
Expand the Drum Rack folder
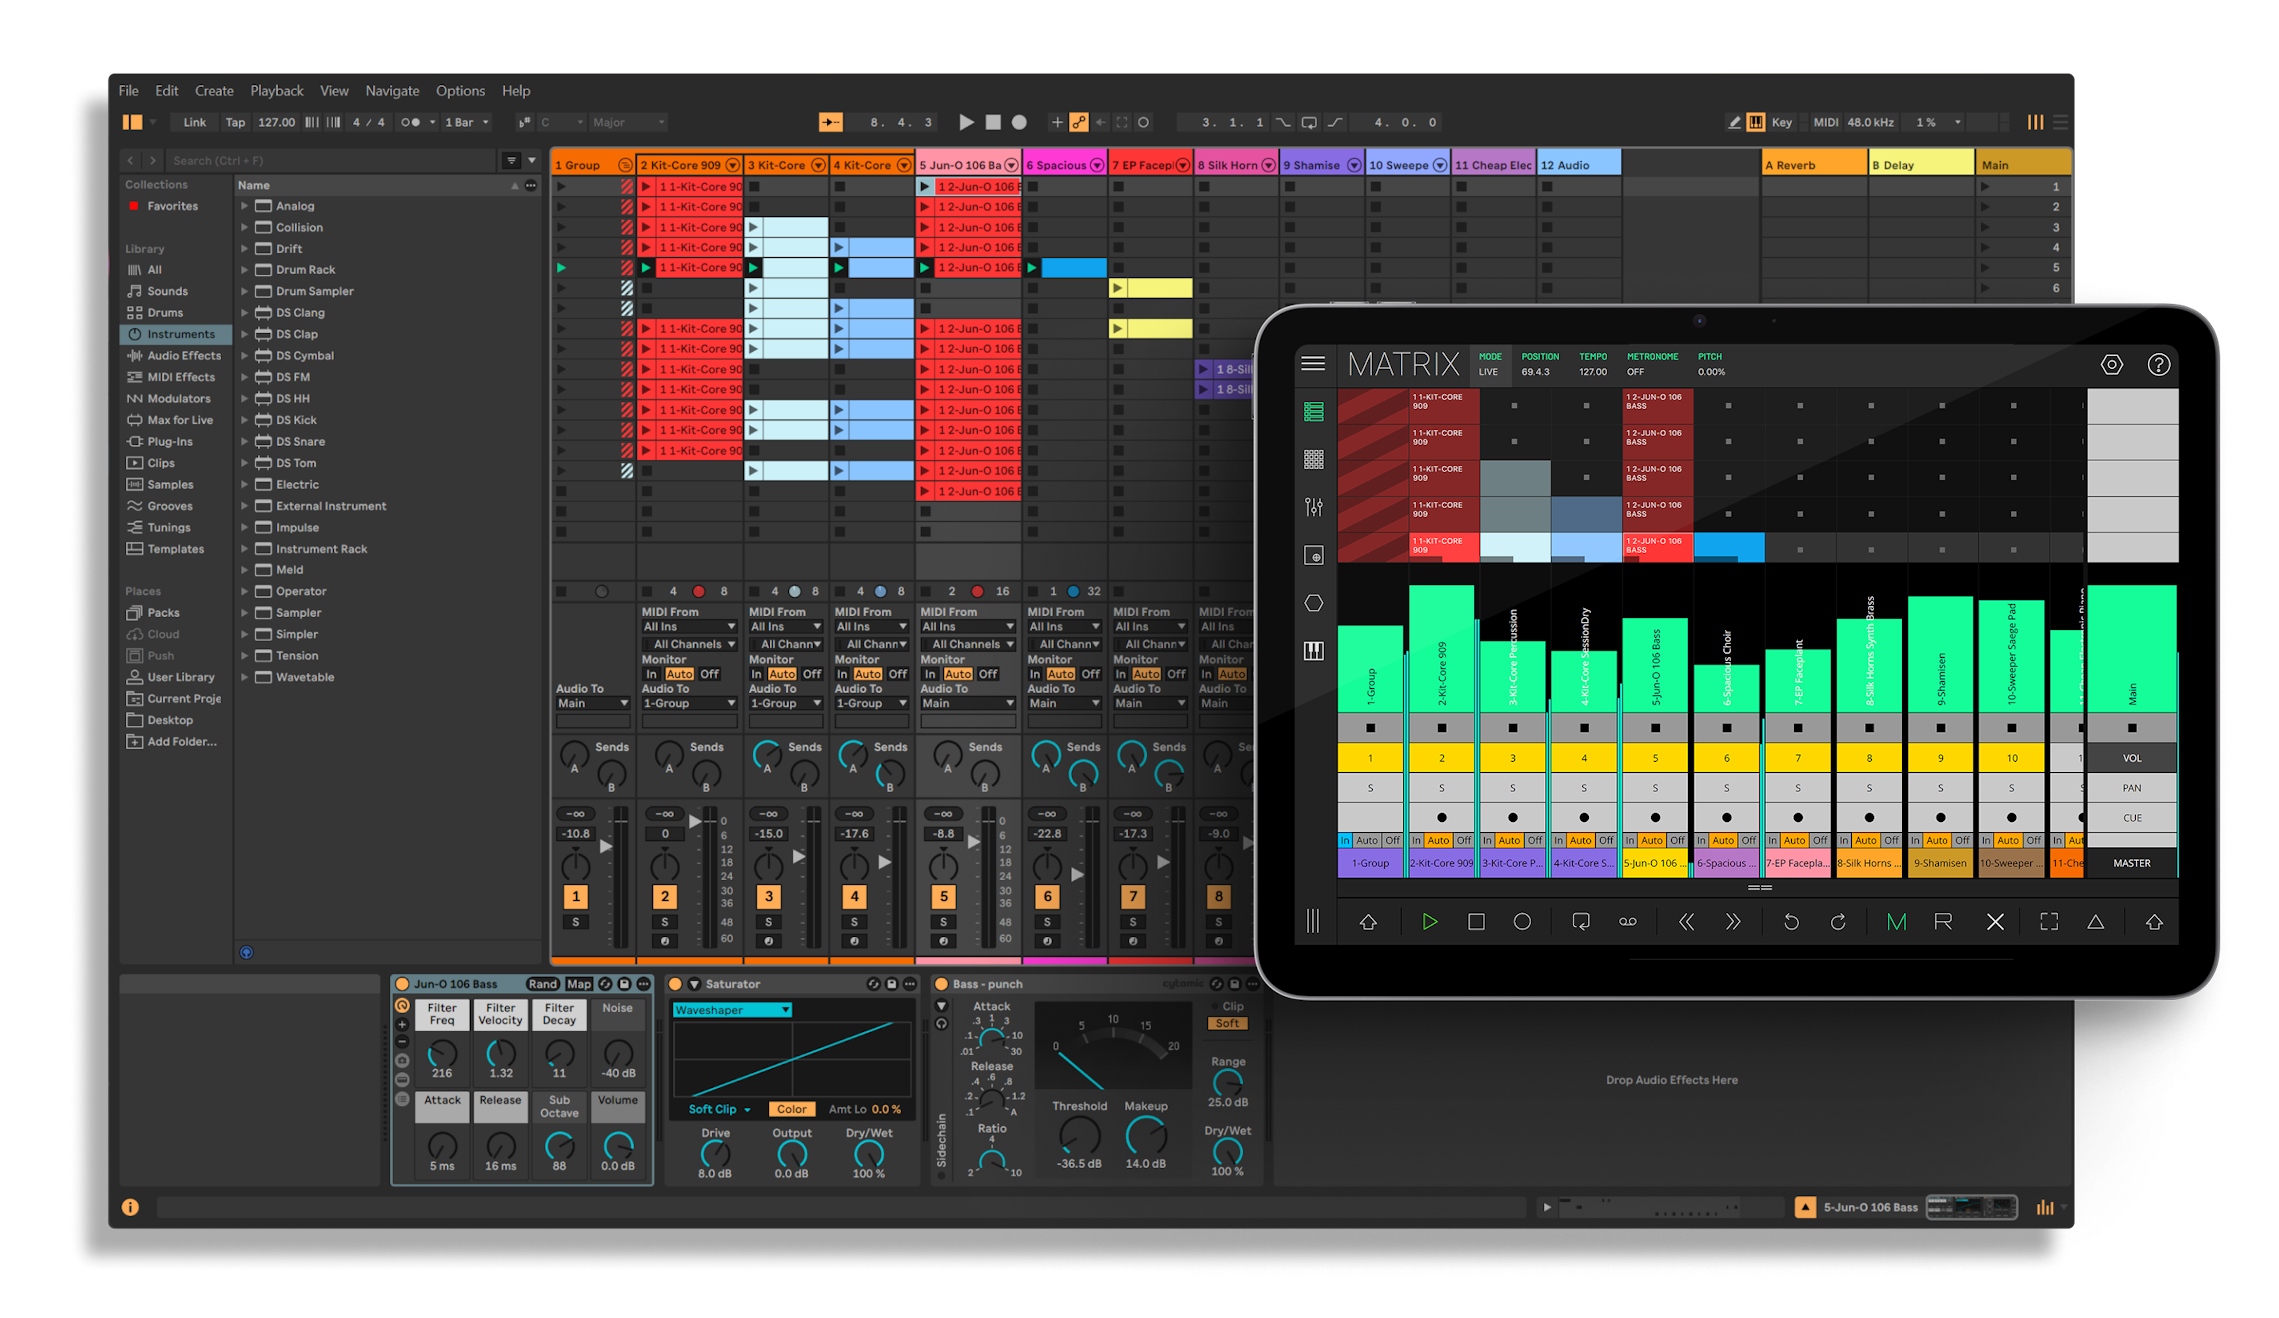(244, 270)
